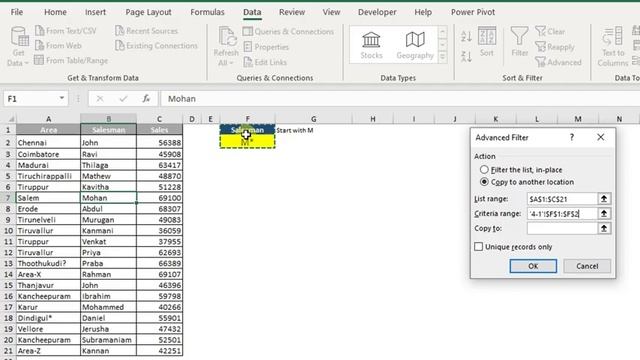Toggle the Filter funnel

pyautogui.click(x=520, y=42)
